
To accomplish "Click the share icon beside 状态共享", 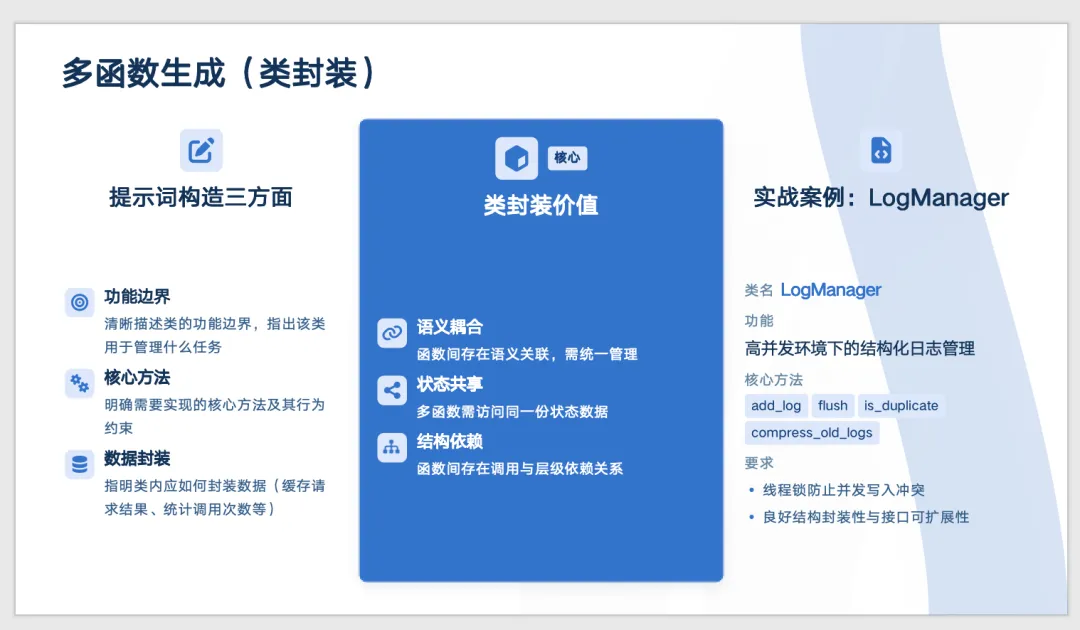I will click(392, 390).
